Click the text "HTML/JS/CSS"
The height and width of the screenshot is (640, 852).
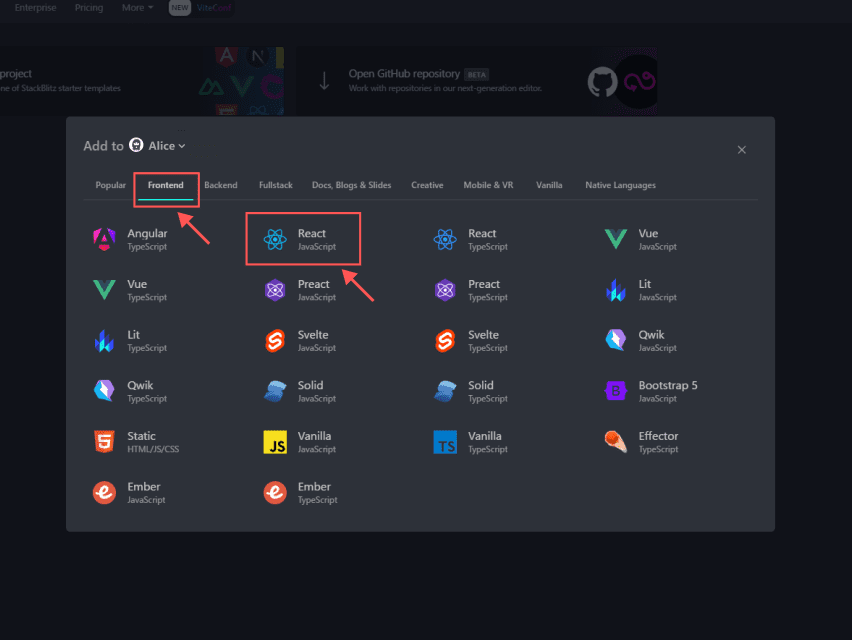tap(153, 449)
